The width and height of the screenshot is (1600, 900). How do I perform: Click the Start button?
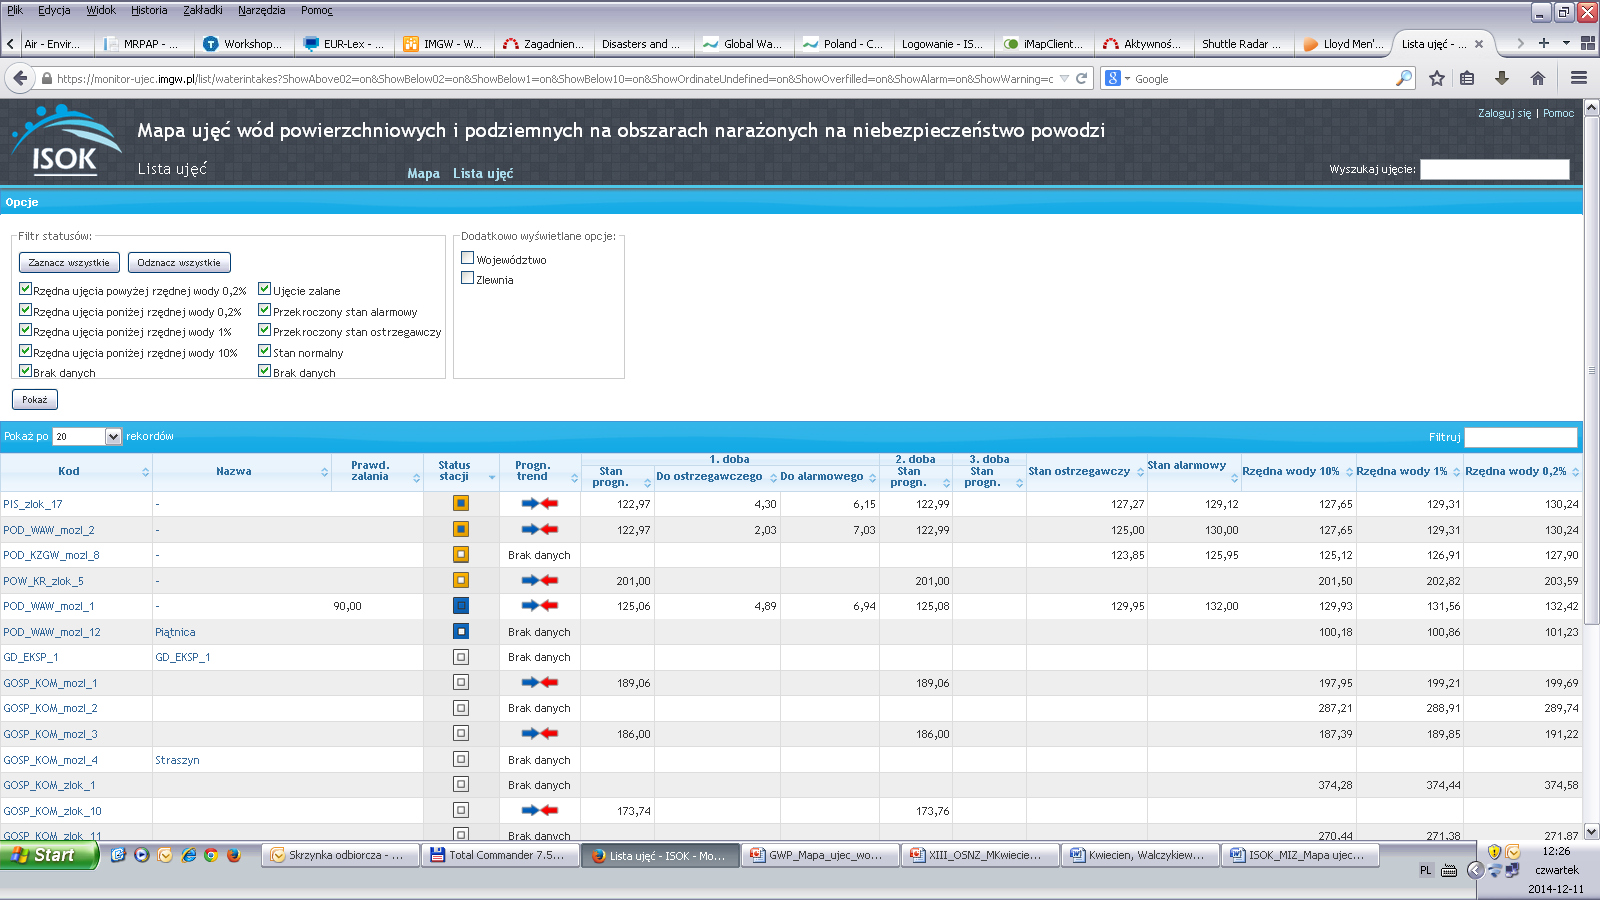point(49,855)
